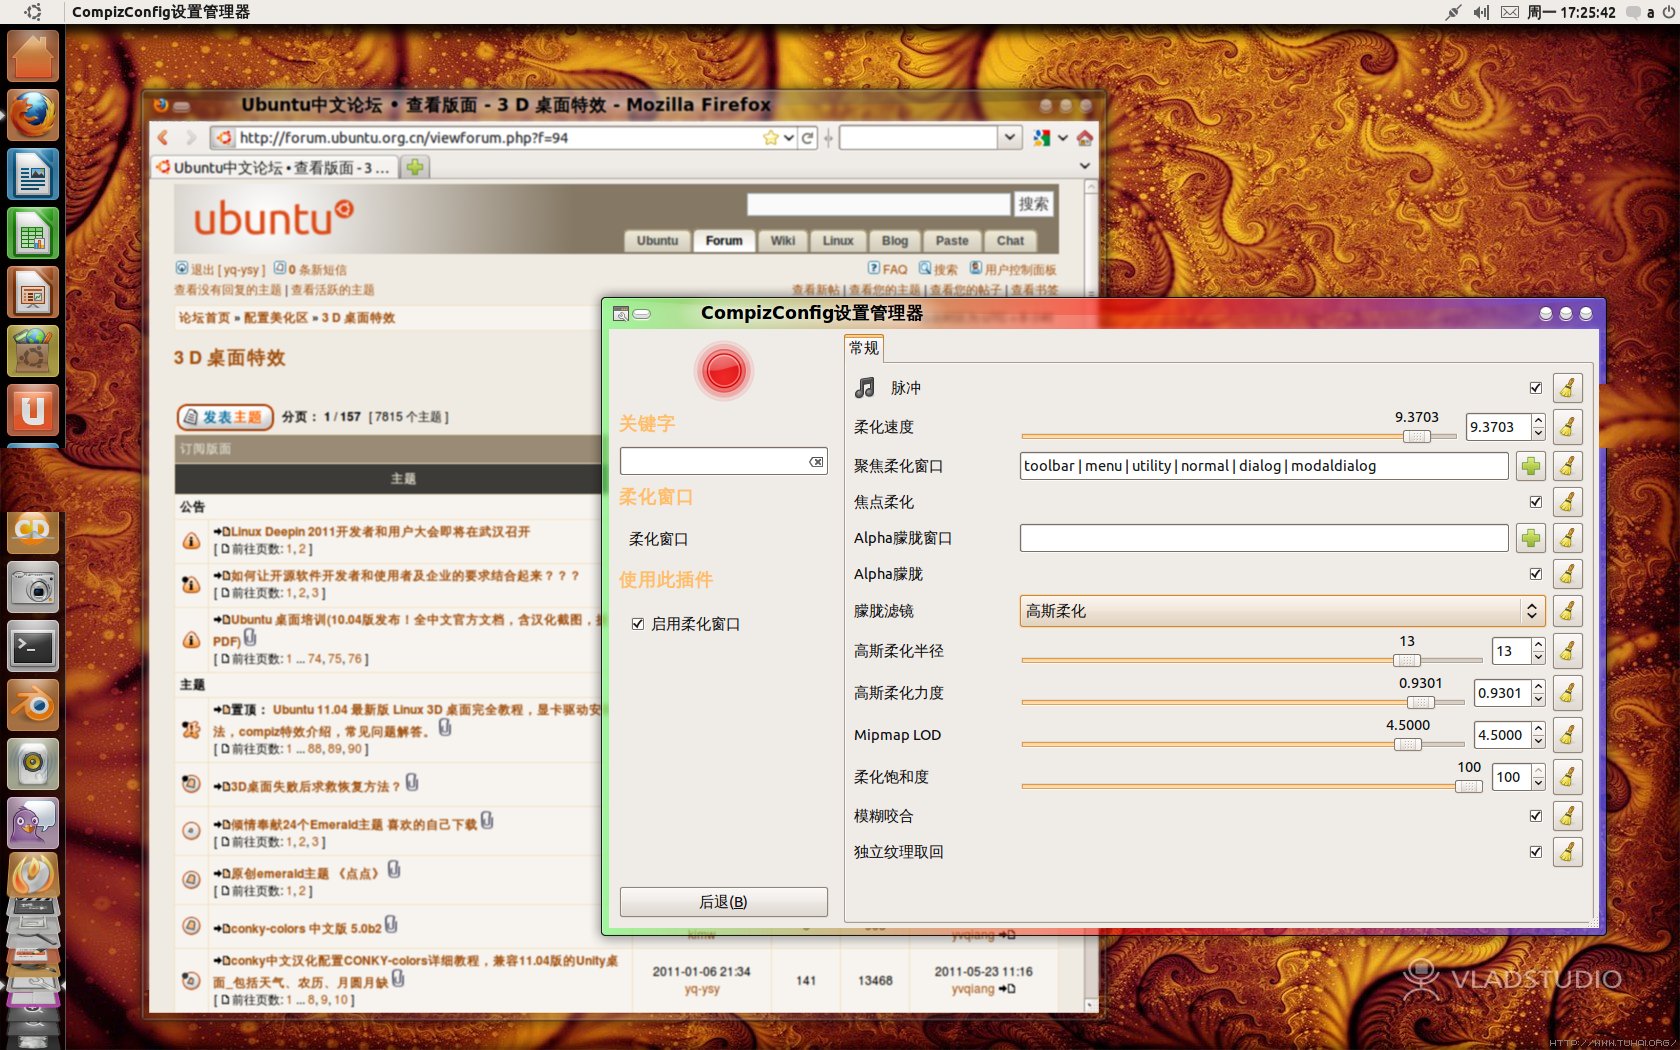The width and height of the screenshot is (1680, 1050).
Task: Reset 朦胧滤镜 with its broom icon
Action: pyautogui.click(x=1567, y=611)
